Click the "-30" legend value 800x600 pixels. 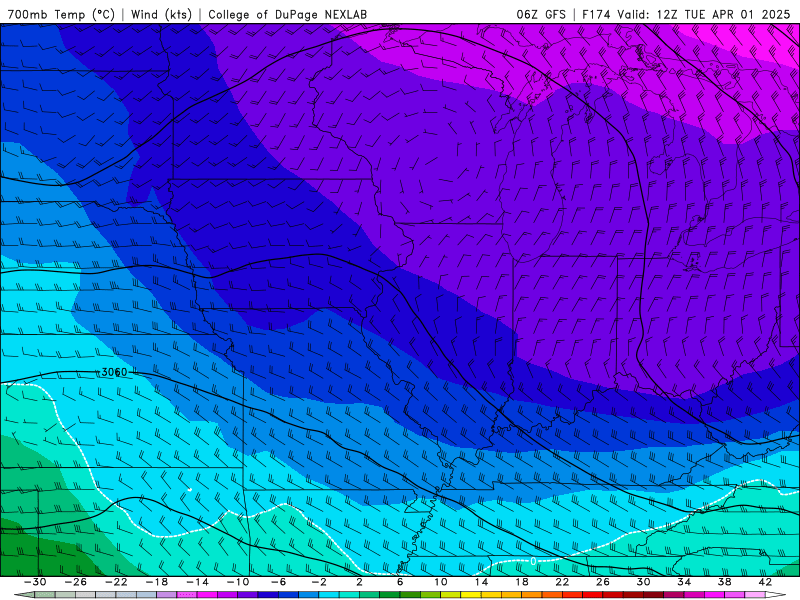pyautogui.click(x=35, y=582)
